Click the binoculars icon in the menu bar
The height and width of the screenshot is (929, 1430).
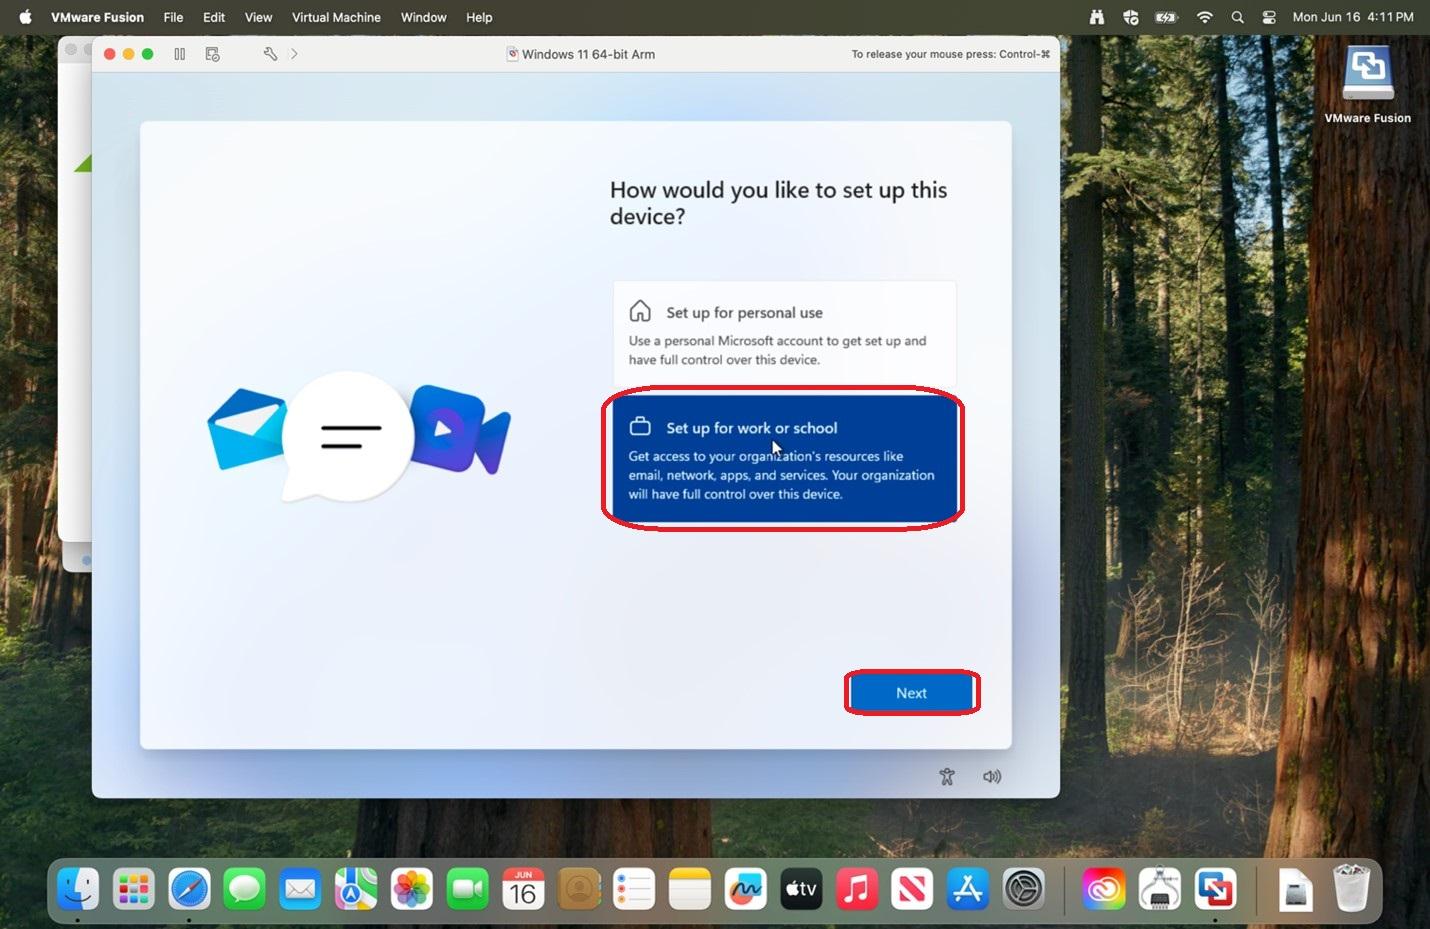tap(1097, 17)
